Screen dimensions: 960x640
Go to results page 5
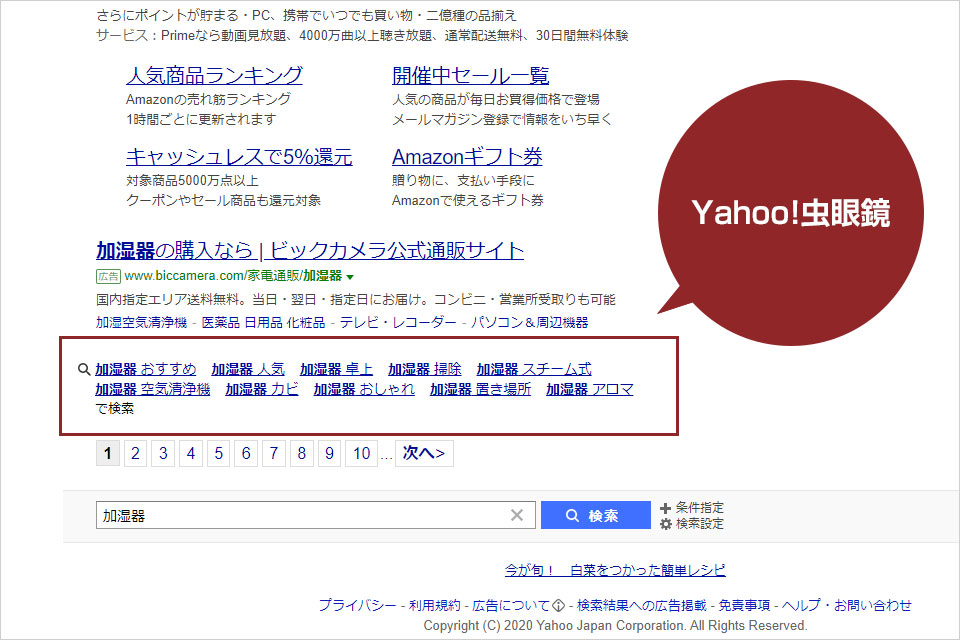click(x=219, y=453)
